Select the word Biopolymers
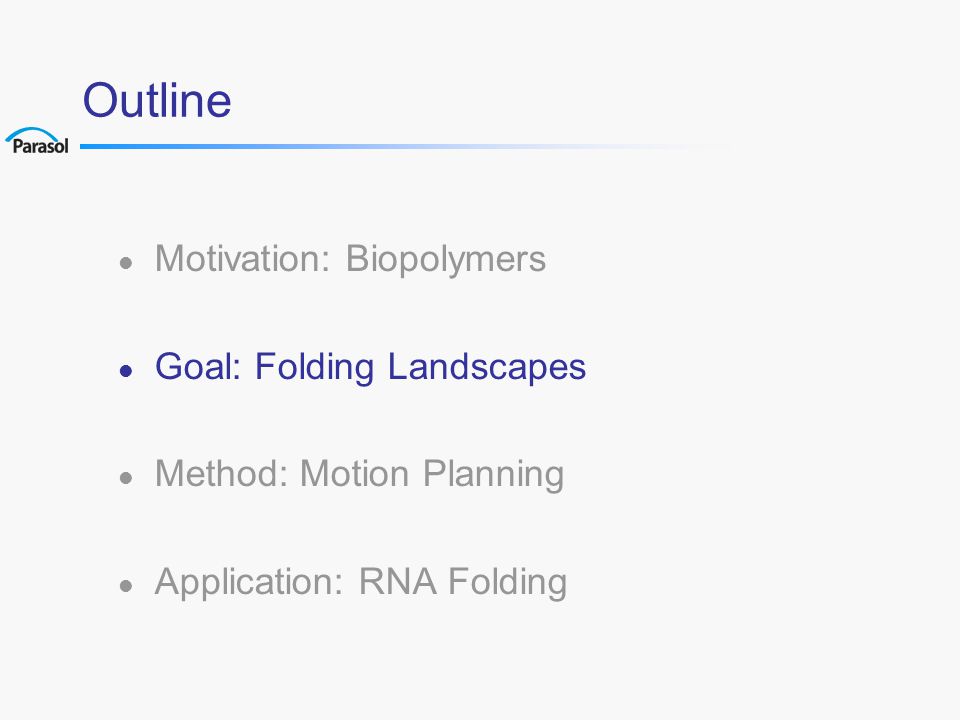The image size is (960, 720). point(446,260)
